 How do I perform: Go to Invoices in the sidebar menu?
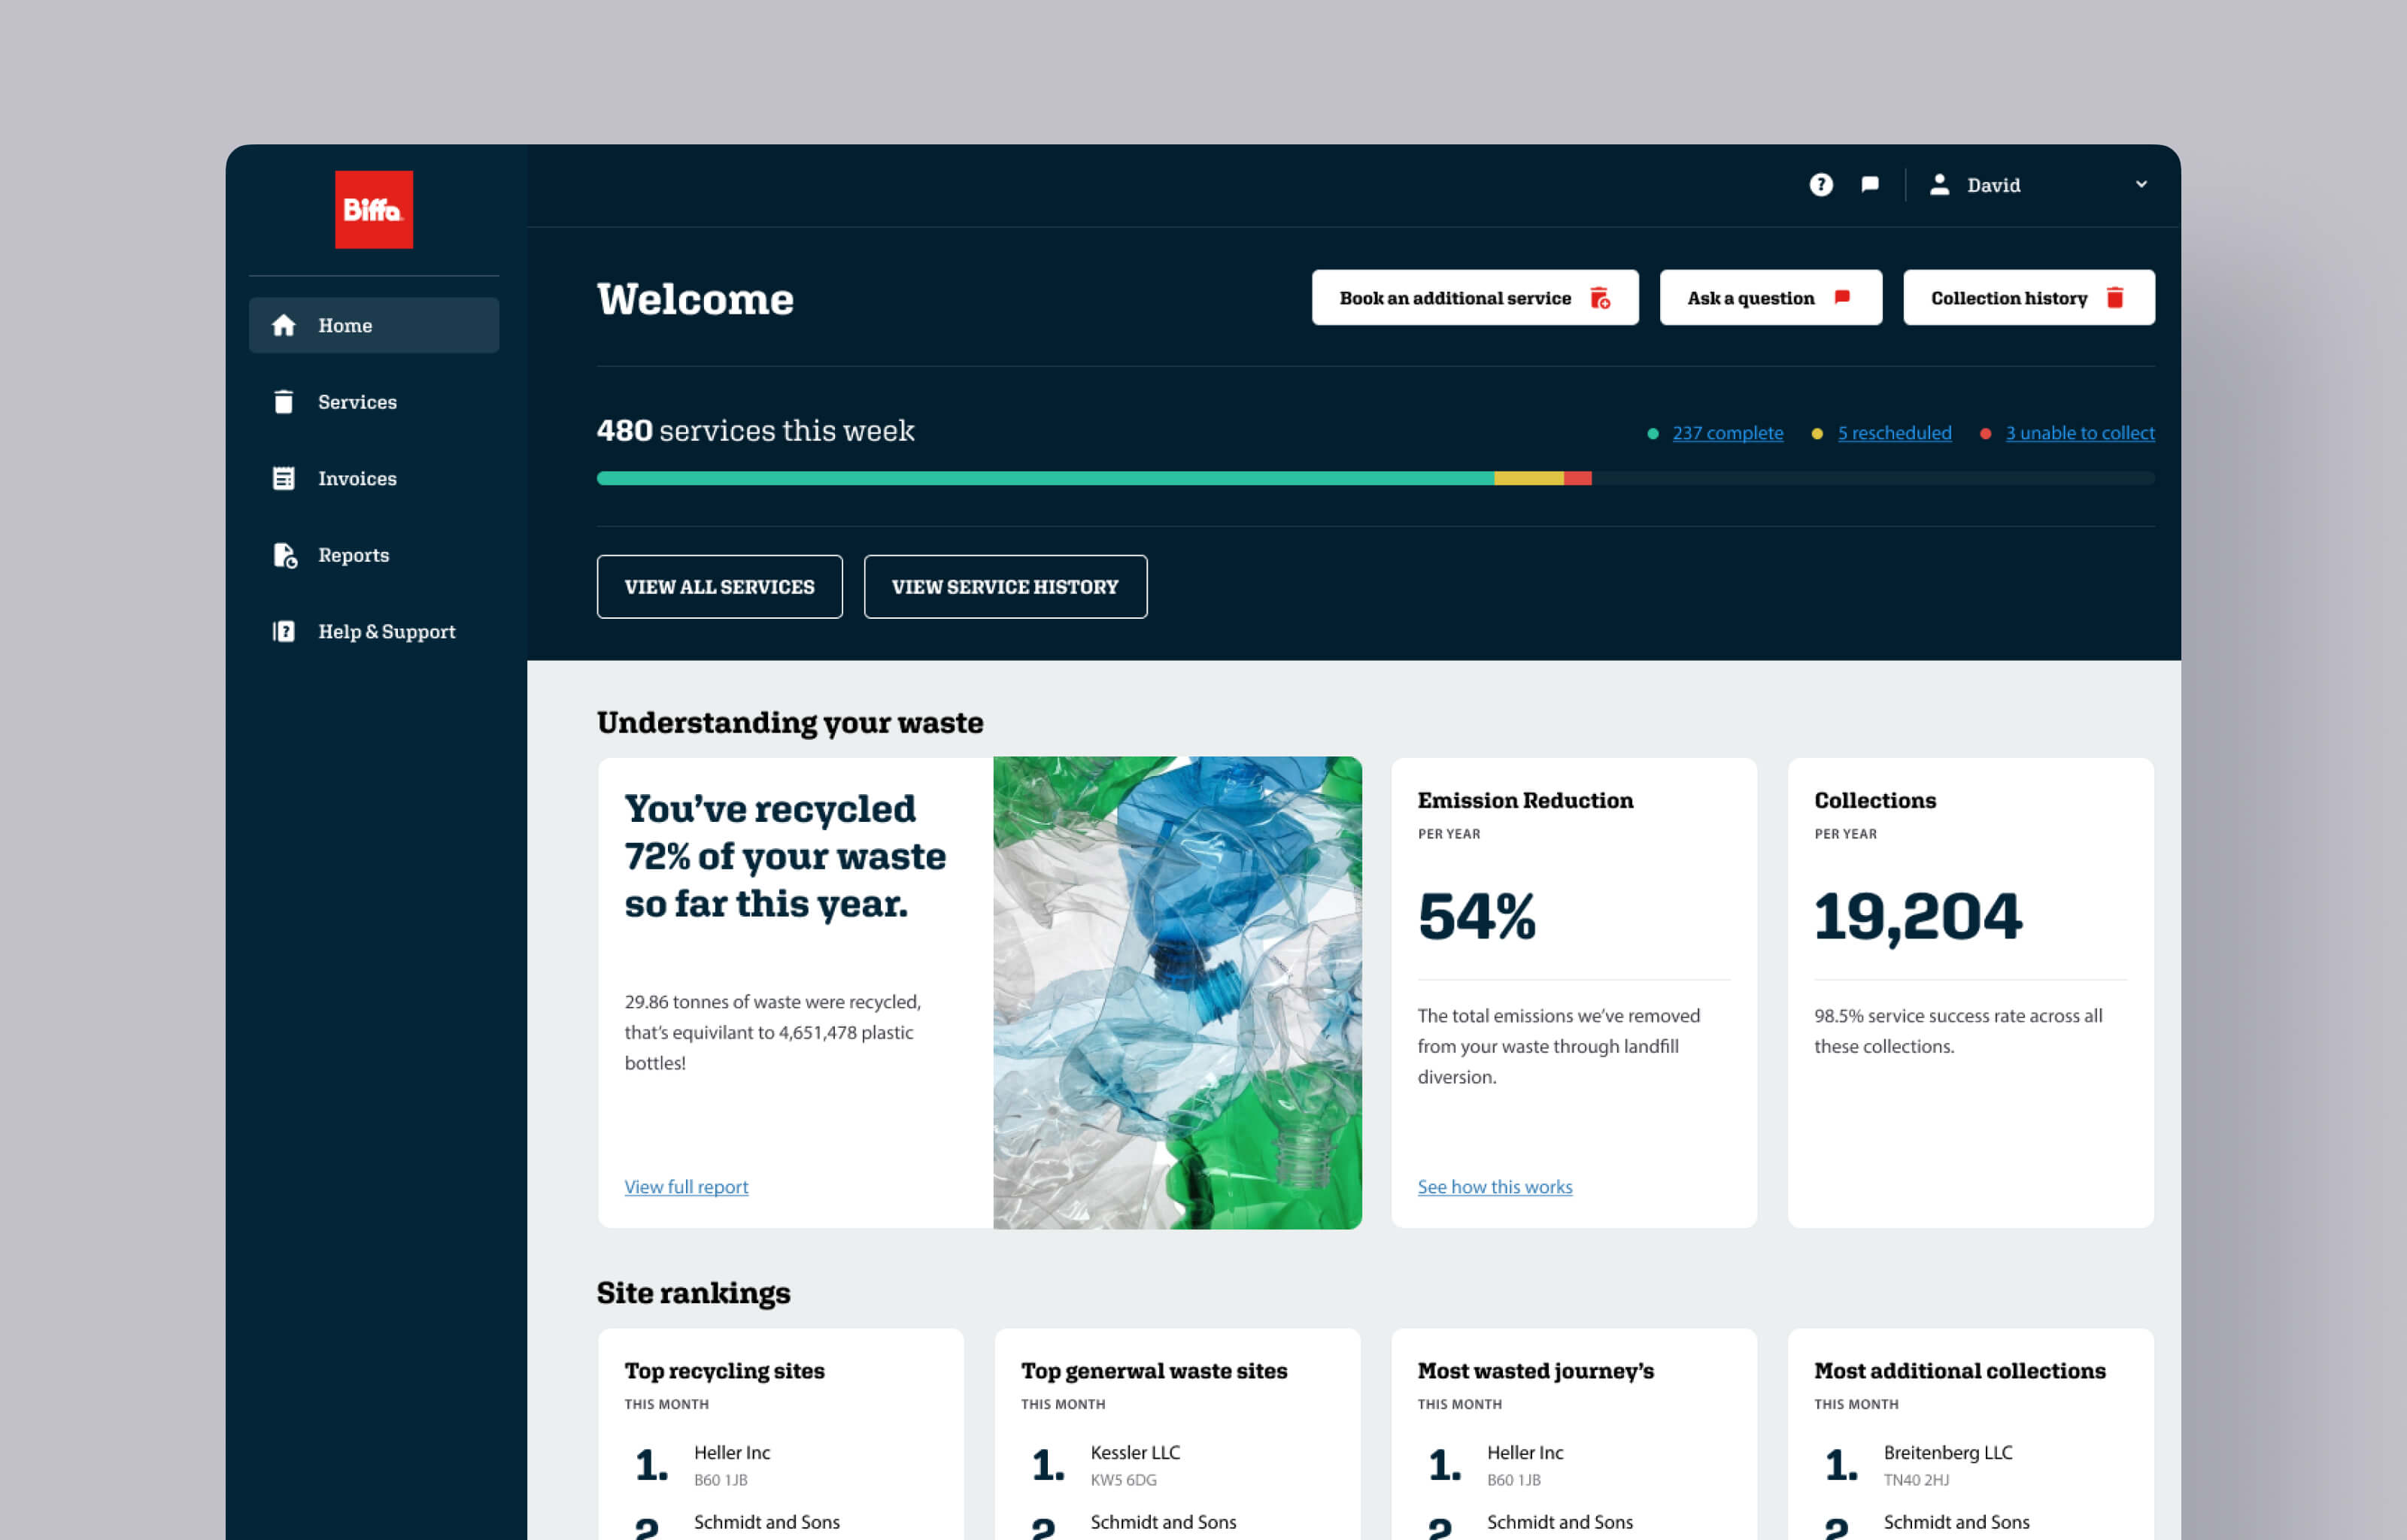coord(357,478)
